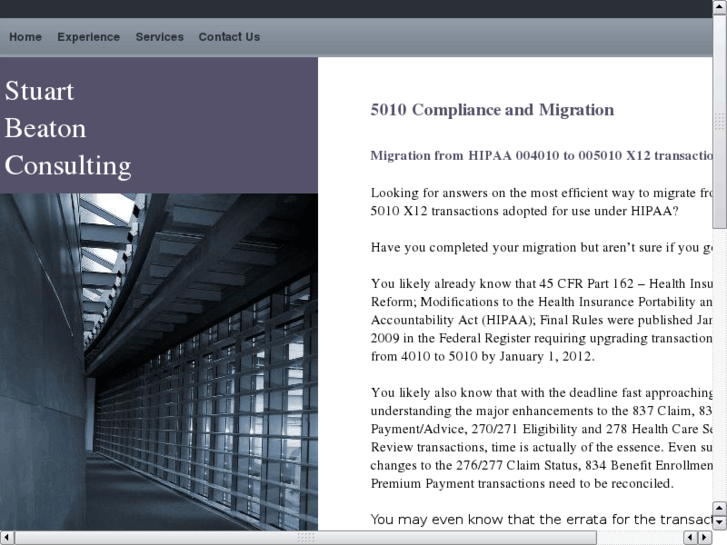Select Contact Us in navigation bar
The height and width of the screenshot is (545, 727).
click(x=229, y=37)
